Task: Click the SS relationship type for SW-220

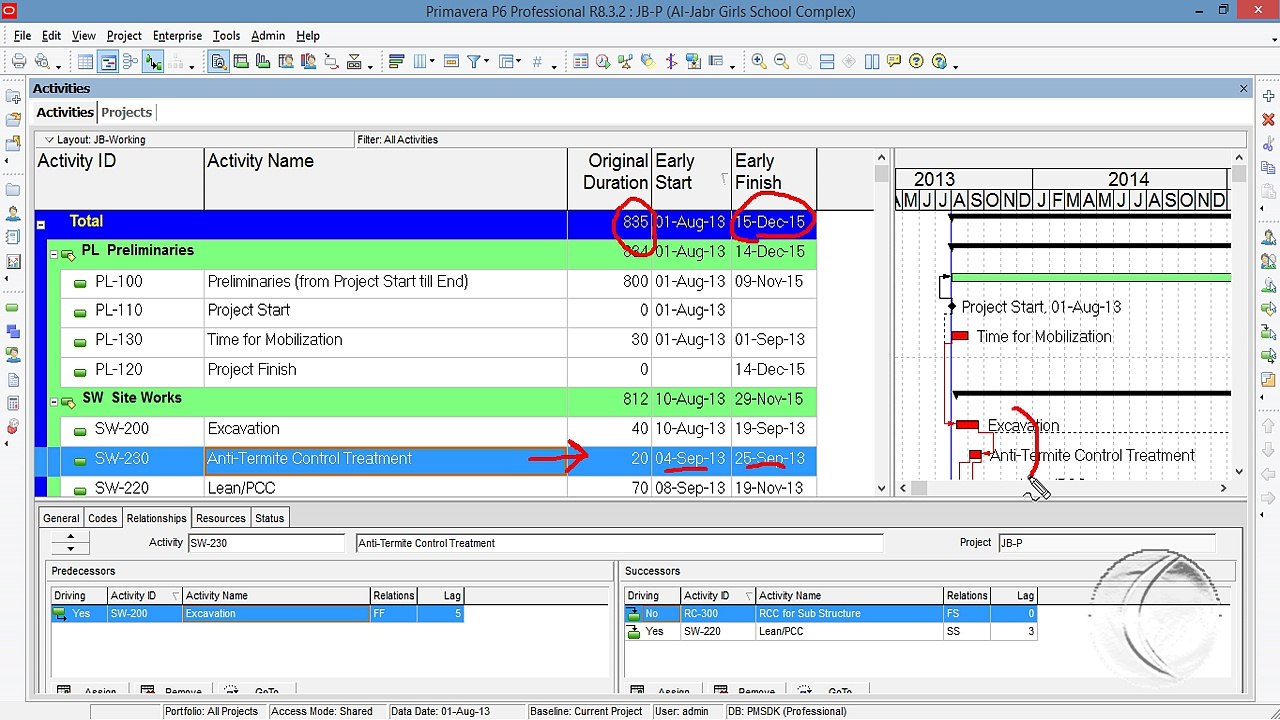Action: [x=967, y=632]
